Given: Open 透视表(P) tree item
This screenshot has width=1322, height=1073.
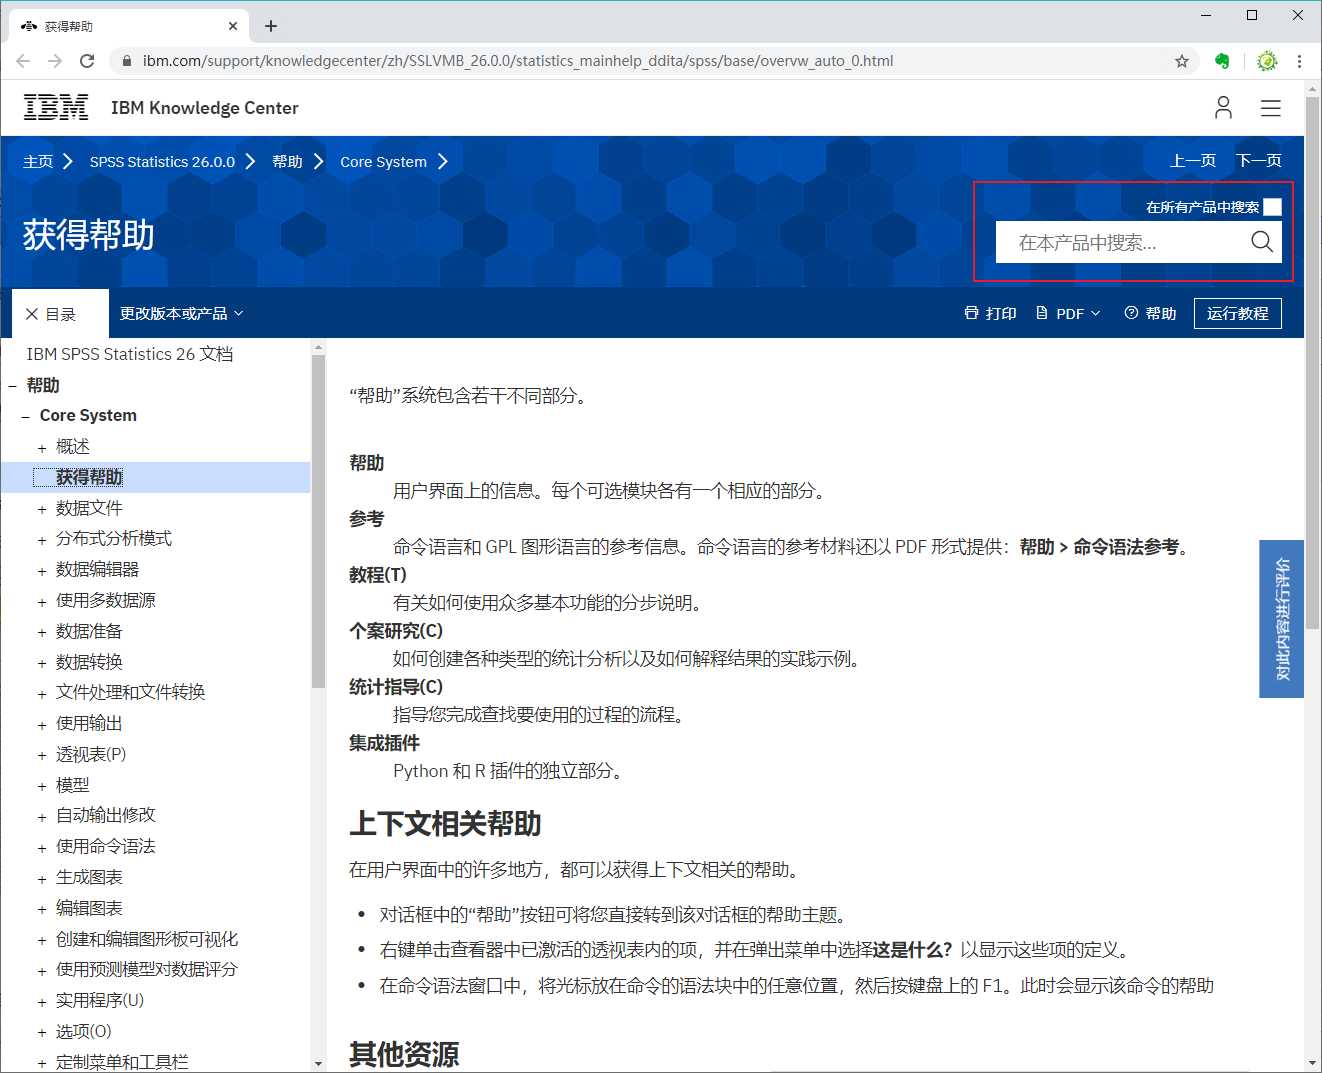Looking at the screenshot, I should pos(91,754).
